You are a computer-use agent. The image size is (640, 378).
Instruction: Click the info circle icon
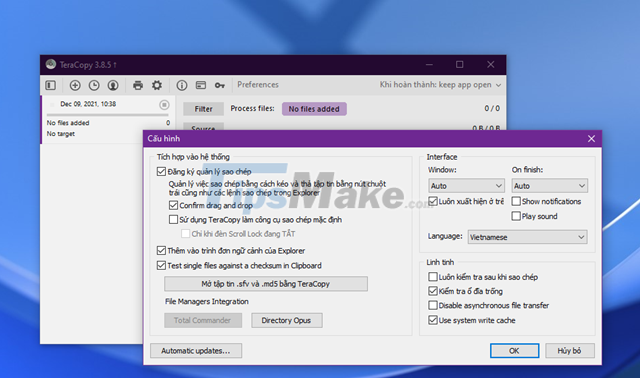(182, 85)
